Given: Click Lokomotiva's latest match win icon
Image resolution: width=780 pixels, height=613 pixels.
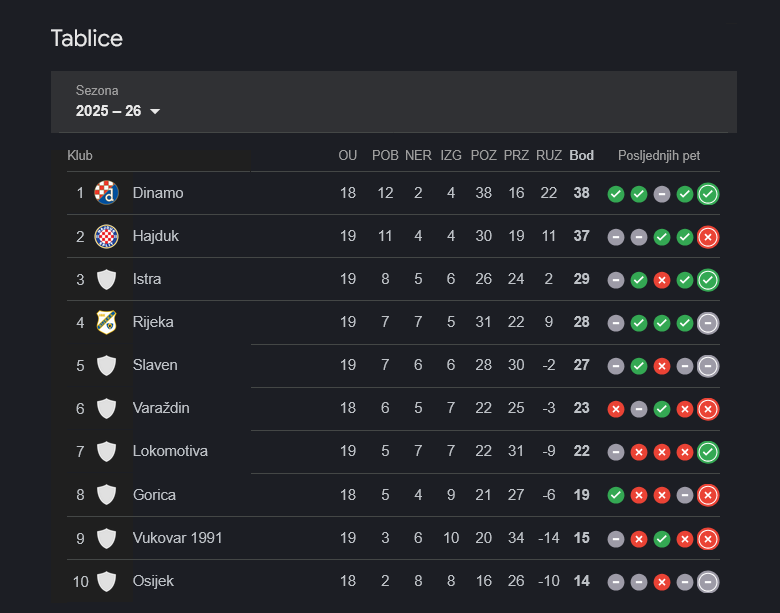Looking at the screenshot, I should tap(708, 452).
